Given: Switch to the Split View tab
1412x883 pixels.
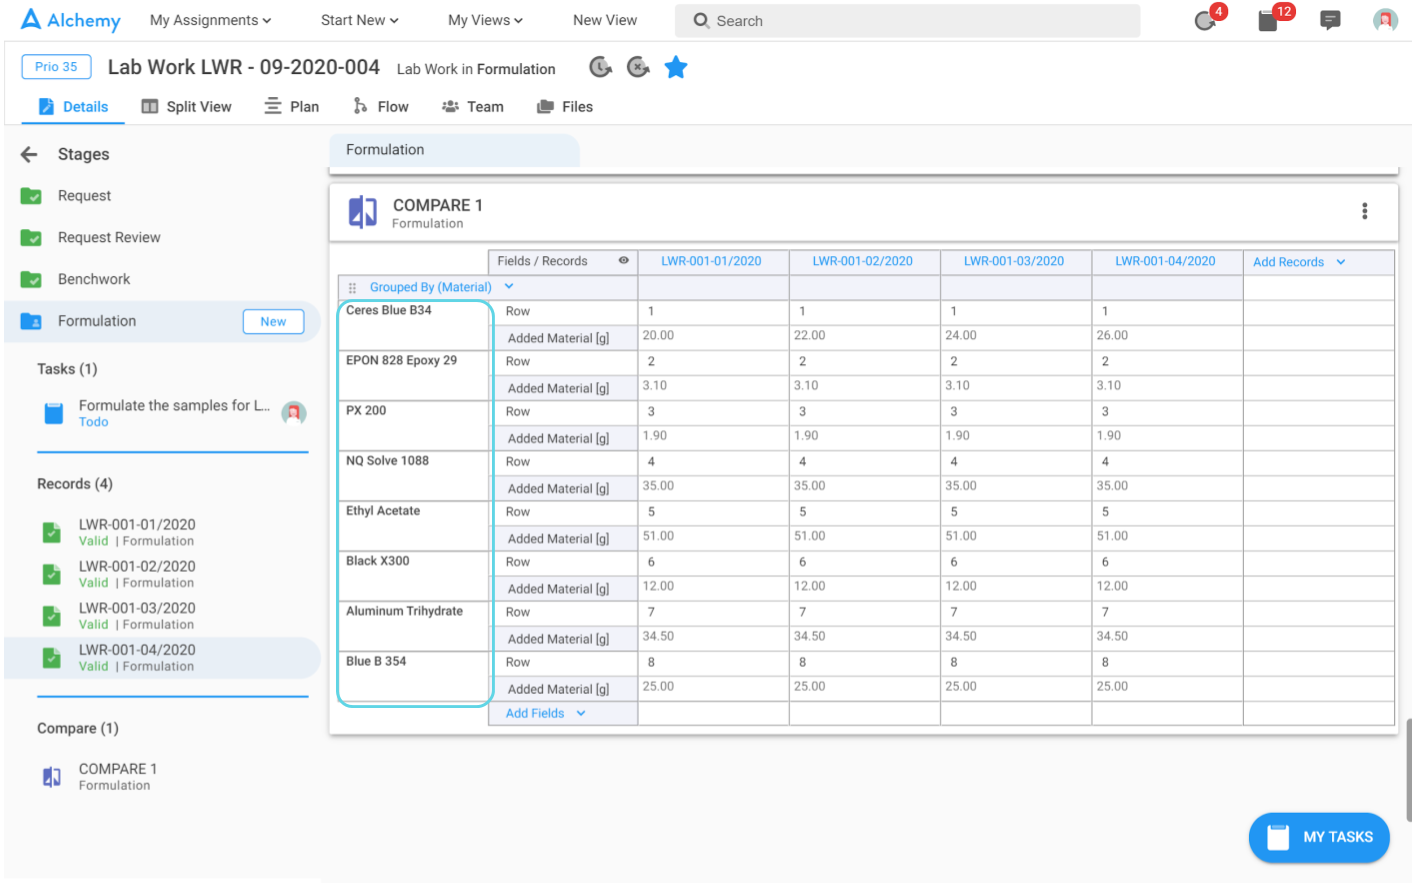Looking at the screenshot, I should click(x=186, y=107).
